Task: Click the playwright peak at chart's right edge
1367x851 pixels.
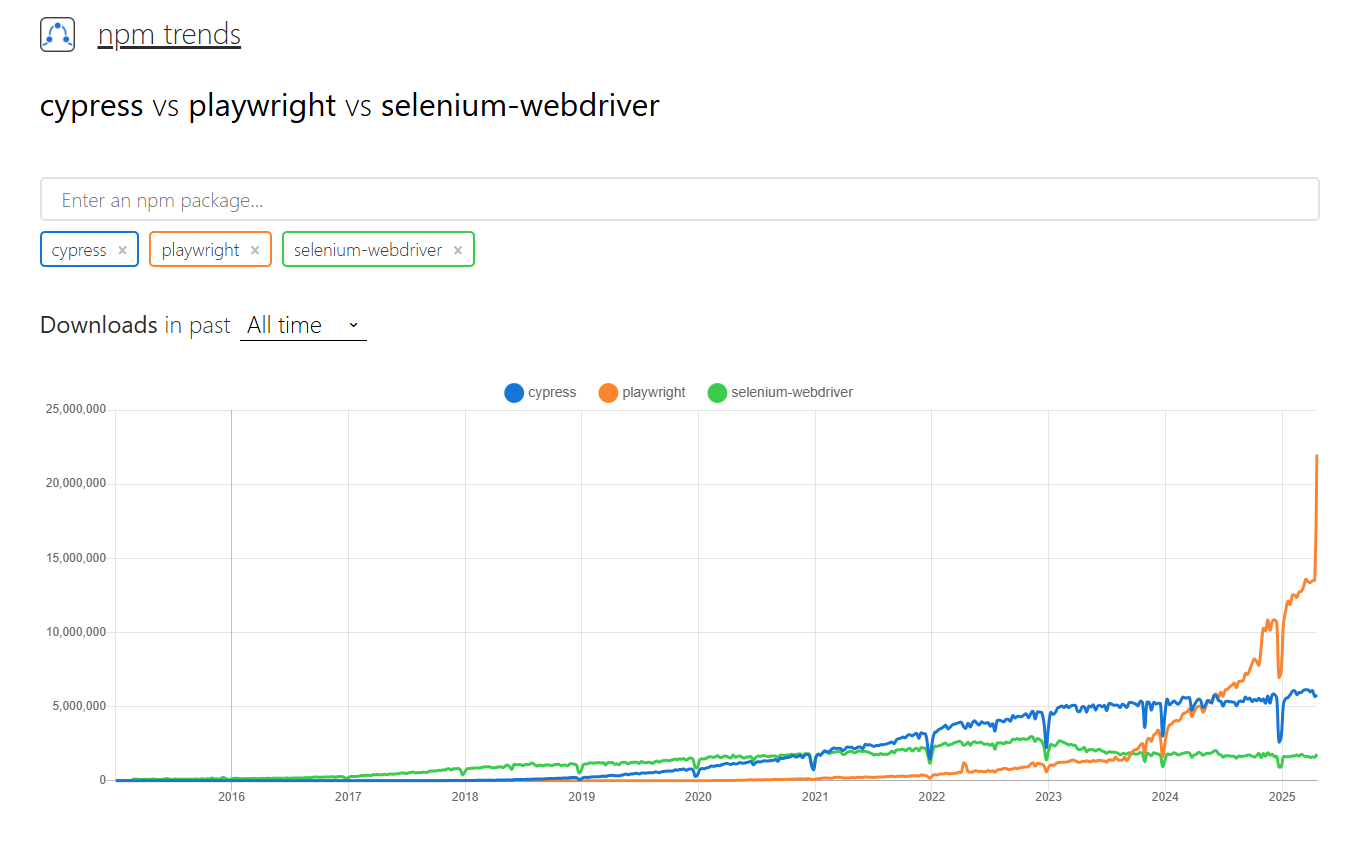Action: coord(1316,456)
